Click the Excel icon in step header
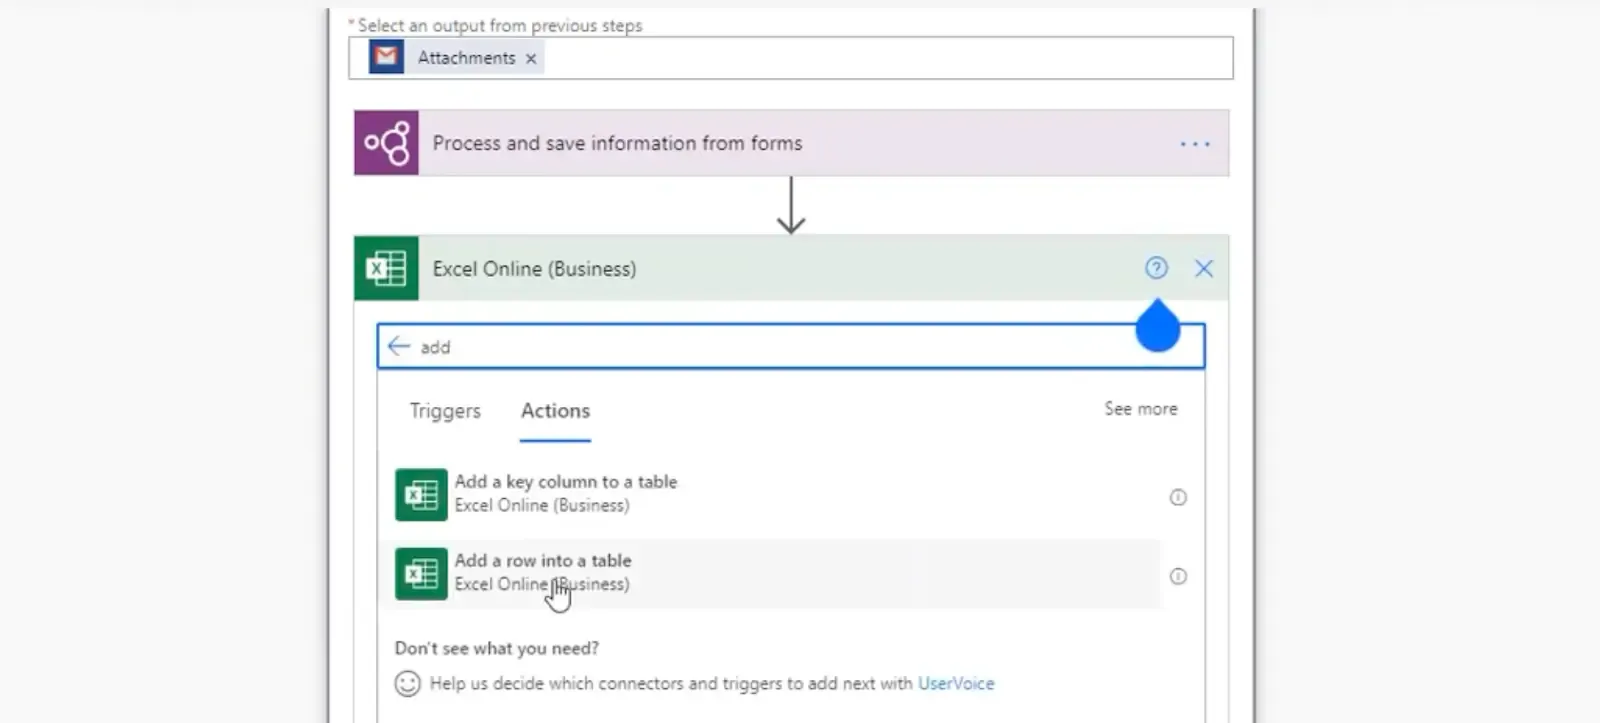This screenshot has width=1600, height=723. 386,268
